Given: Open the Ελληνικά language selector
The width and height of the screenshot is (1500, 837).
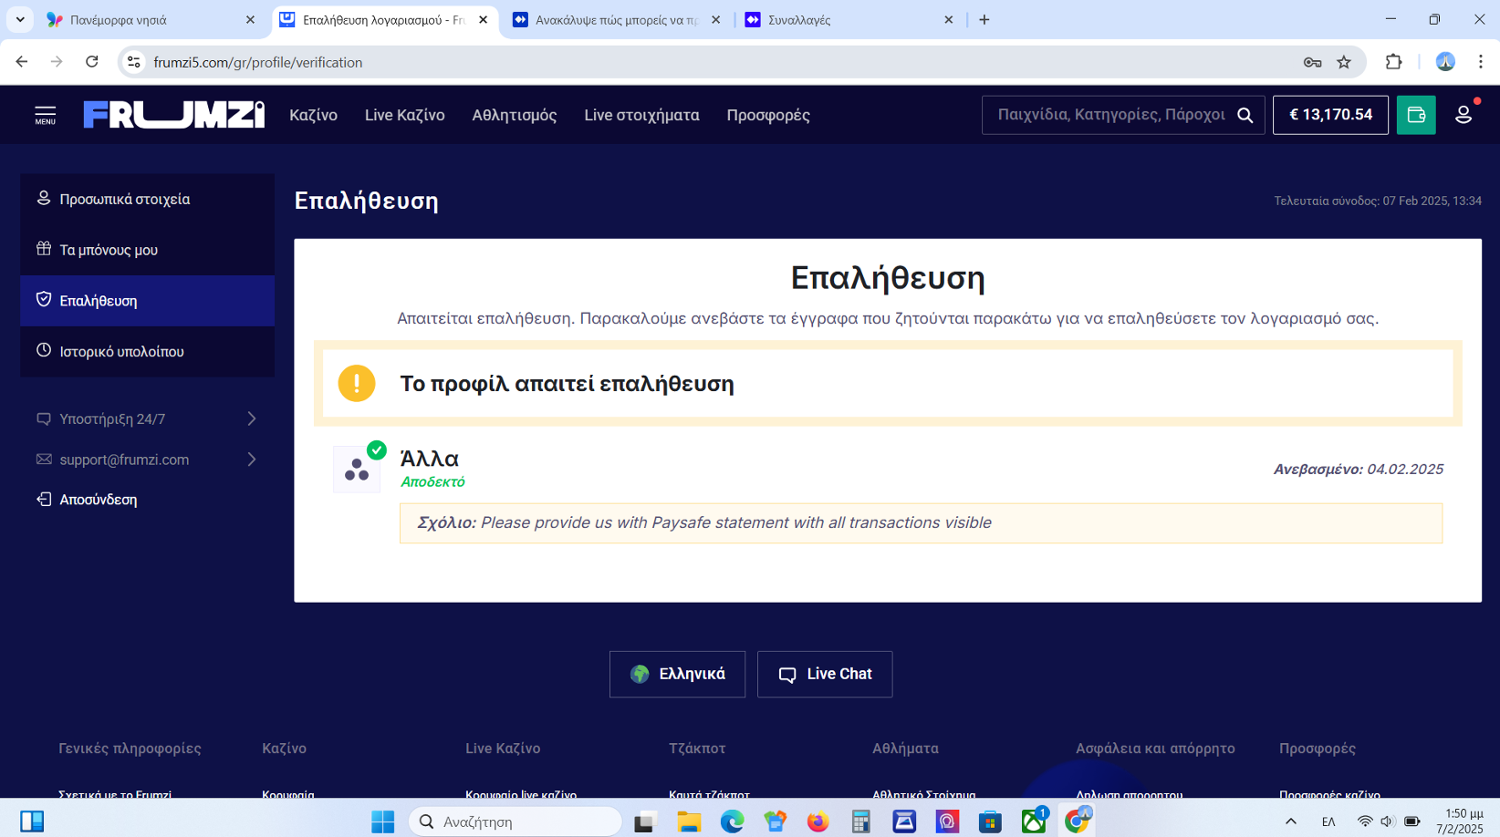Looking at the screenshot, I should 677,674.
